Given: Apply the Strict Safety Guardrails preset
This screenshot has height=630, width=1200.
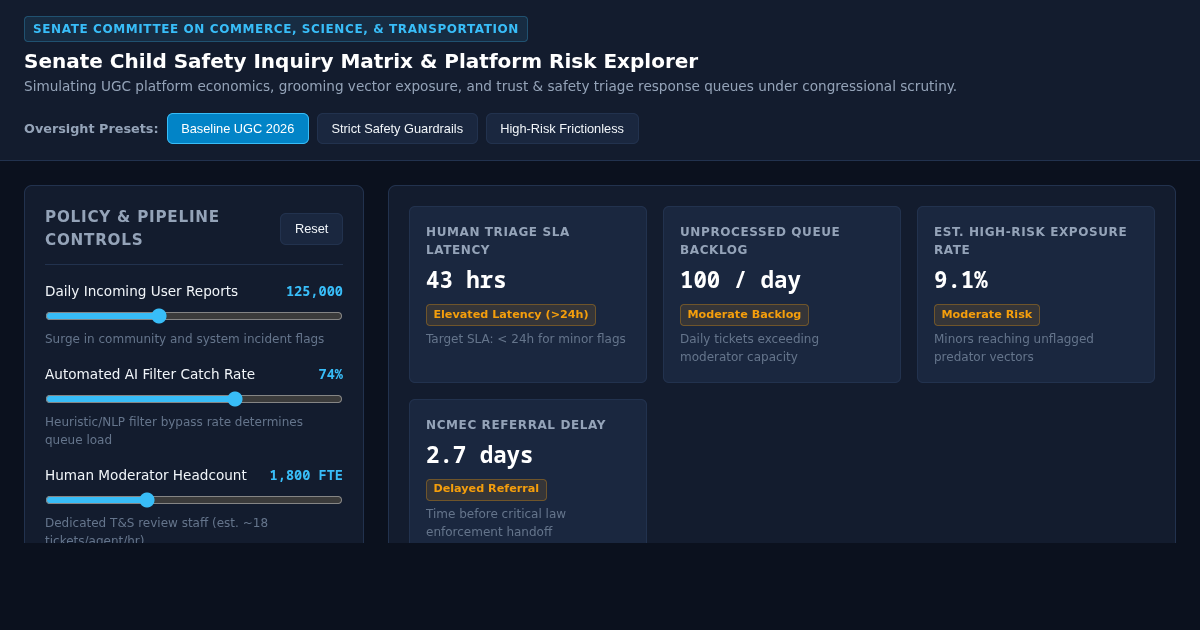Looking at the screenshot, I should pyautogui.click(x=397, y=128).
